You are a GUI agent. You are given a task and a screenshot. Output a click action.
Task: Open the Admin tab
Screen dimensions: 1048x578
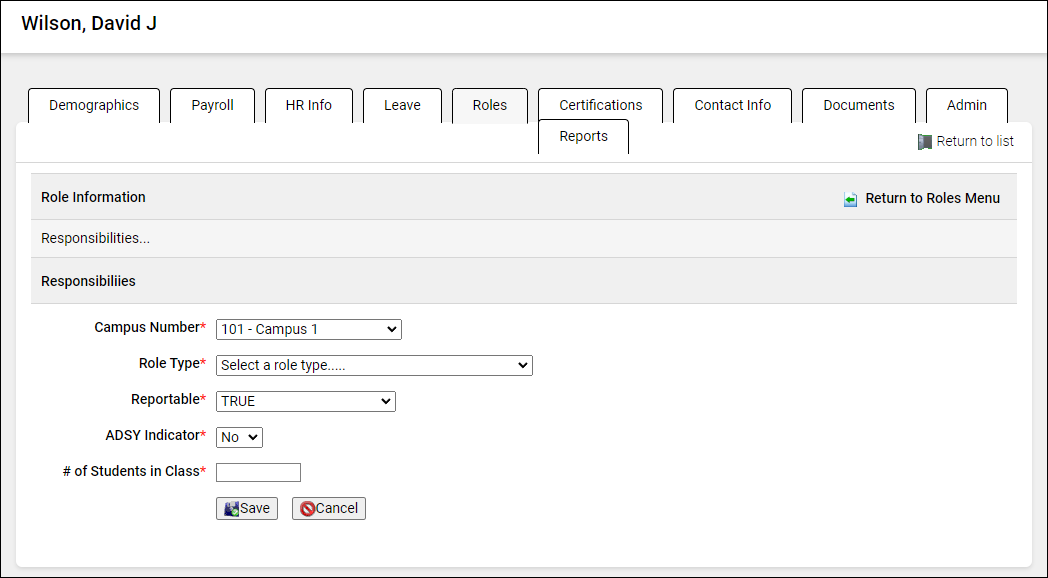click(x=966, y=105)
